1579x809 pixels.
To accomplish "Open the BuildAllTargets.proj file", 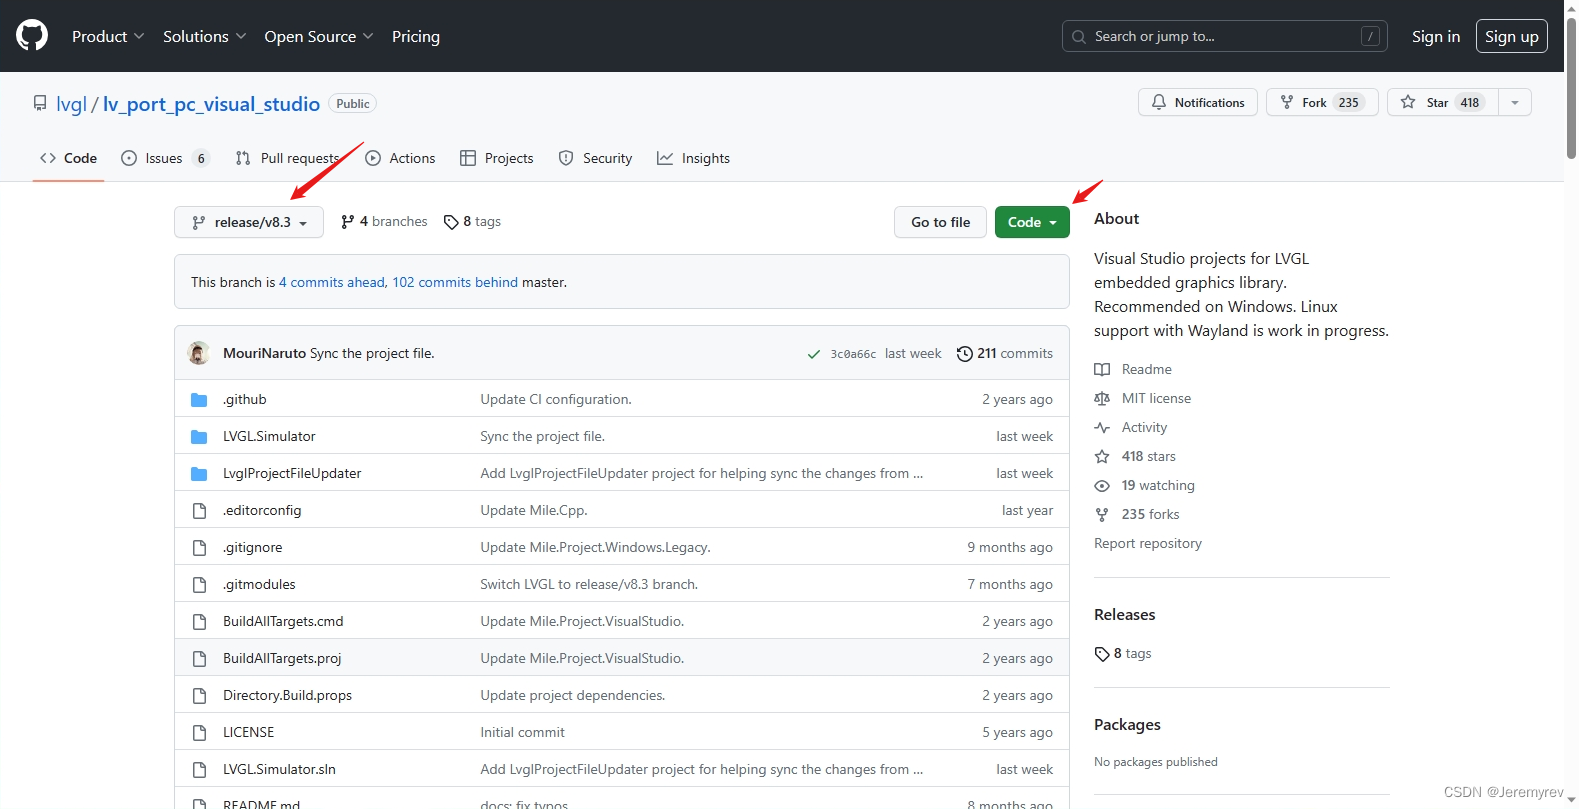I will pos(282,658).
